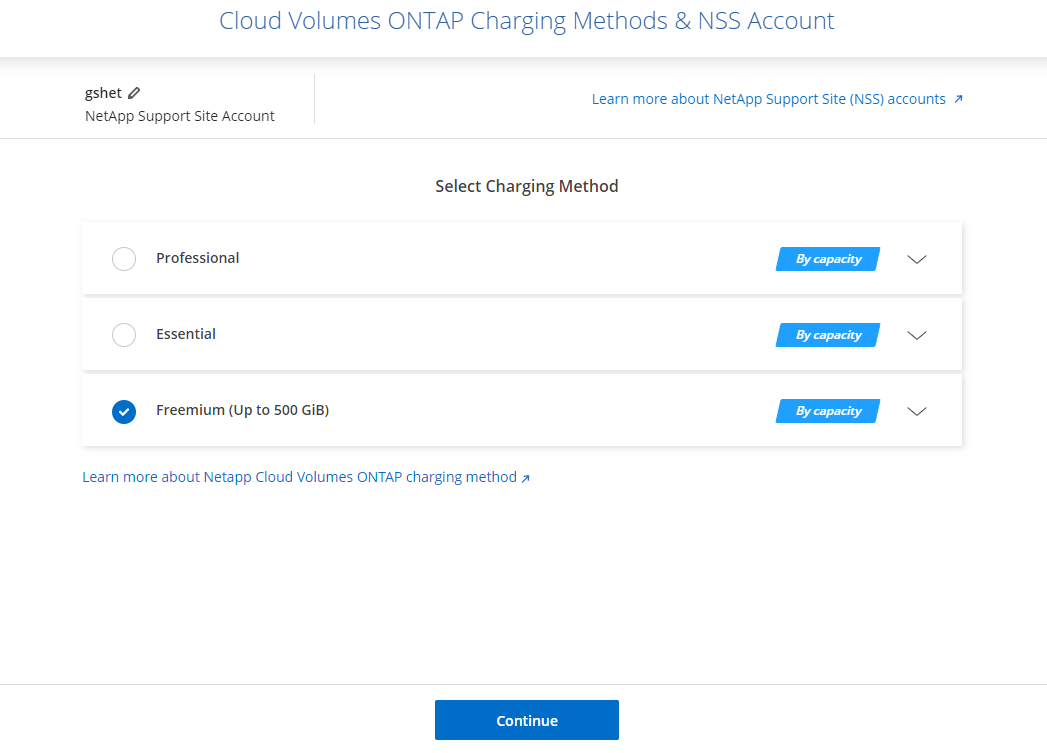Click the Select Charging Method heading

[527, 186]
